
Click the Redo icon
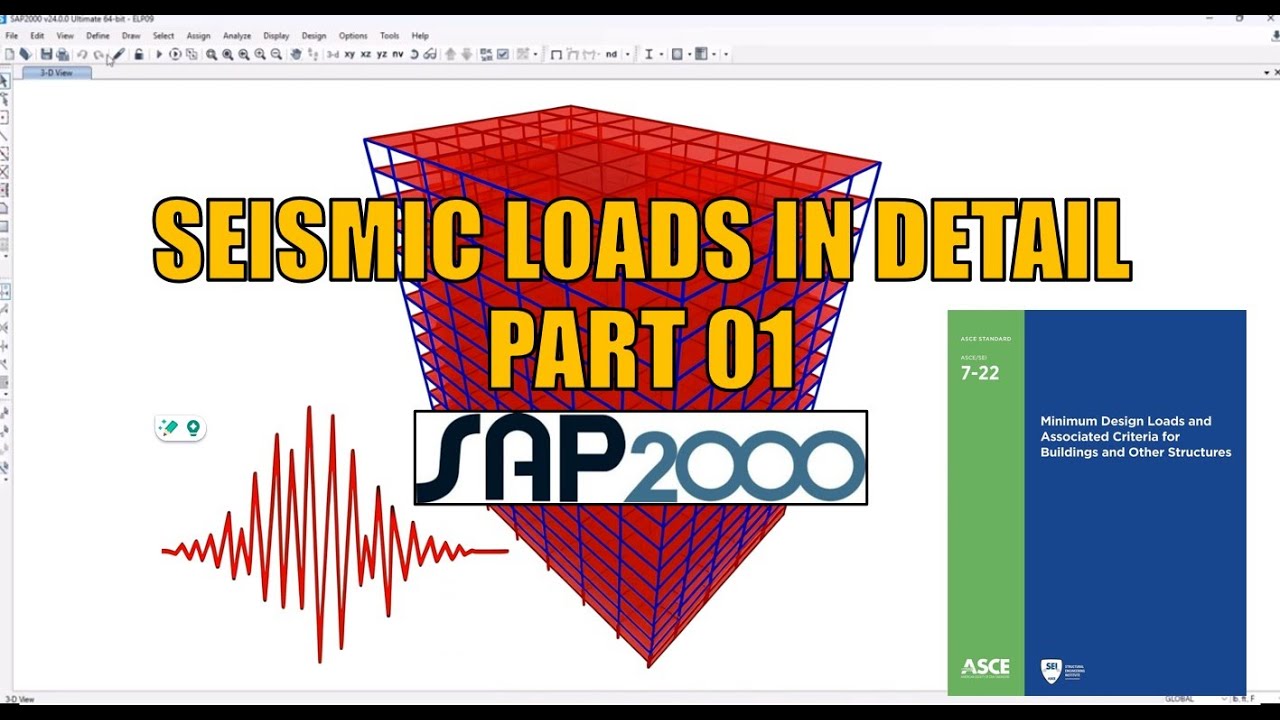pyautogui.click(x=98, y=54)
